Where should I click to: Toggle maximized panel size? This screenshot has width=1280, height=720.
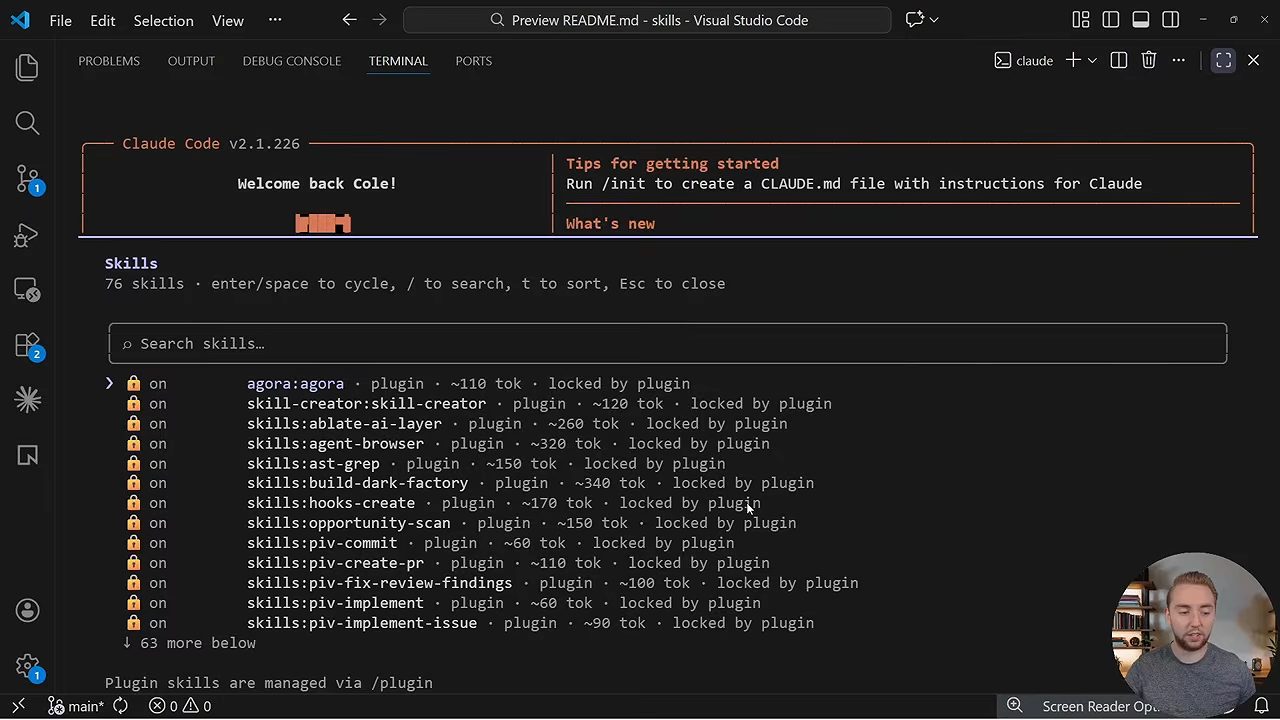1223,61
